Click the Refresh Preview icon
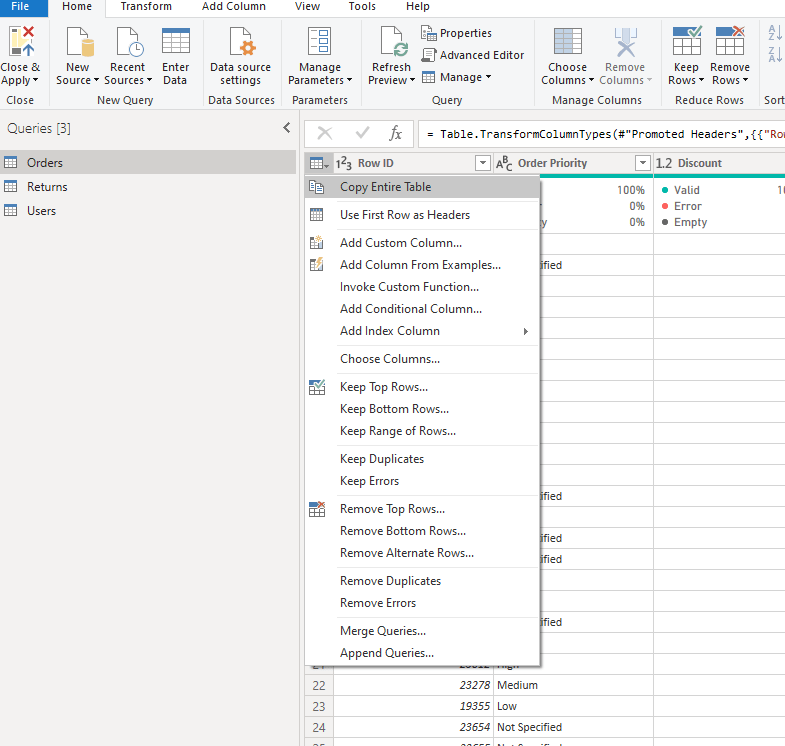 [394, 41]
